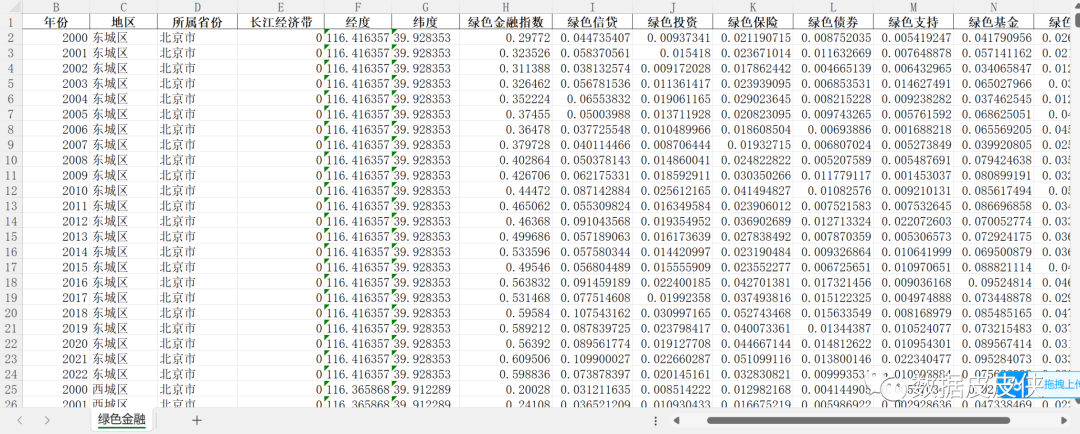The width and height of the screenshot is (1080, 434).
Task: Select green credit value 0.109900027
Action: 592,358
